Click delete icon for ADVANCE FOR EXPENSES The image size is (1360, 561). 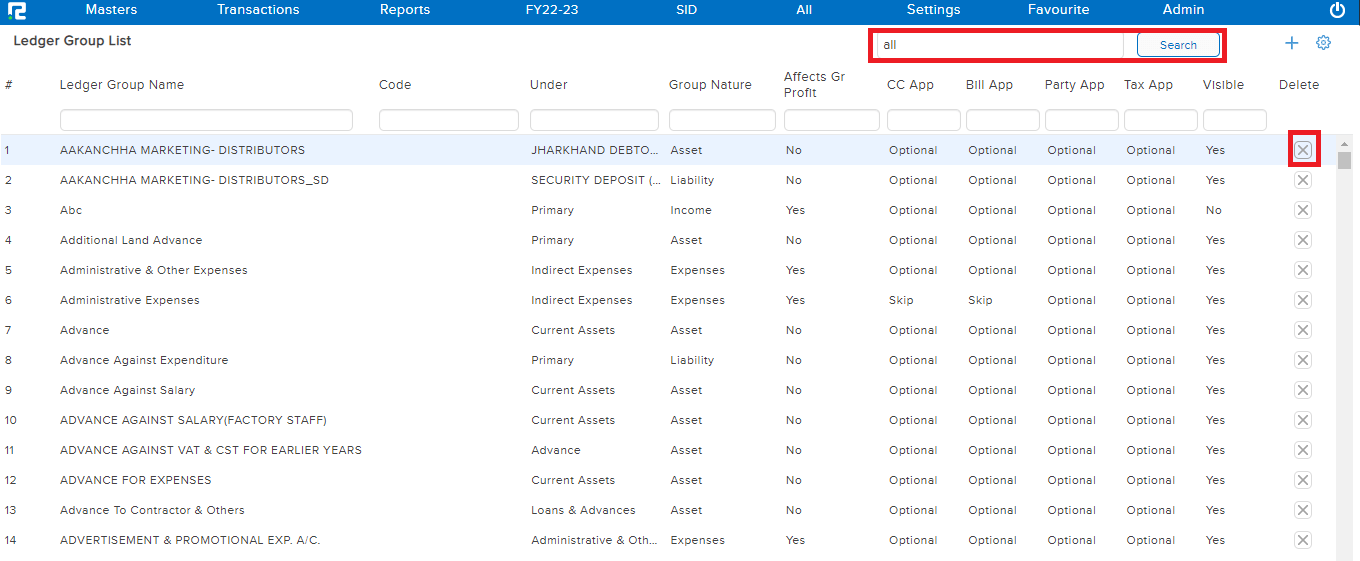tap(1303, 480)
